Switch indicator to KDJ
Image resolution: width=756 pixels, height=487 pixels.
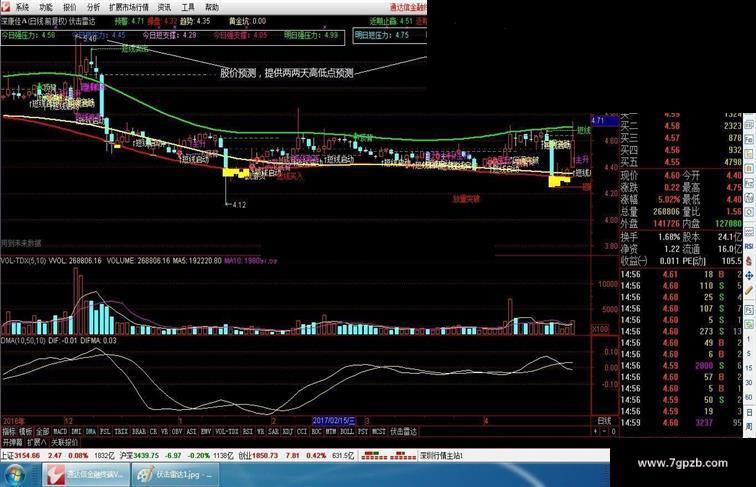pyautogui.click(x=287, y=432)
